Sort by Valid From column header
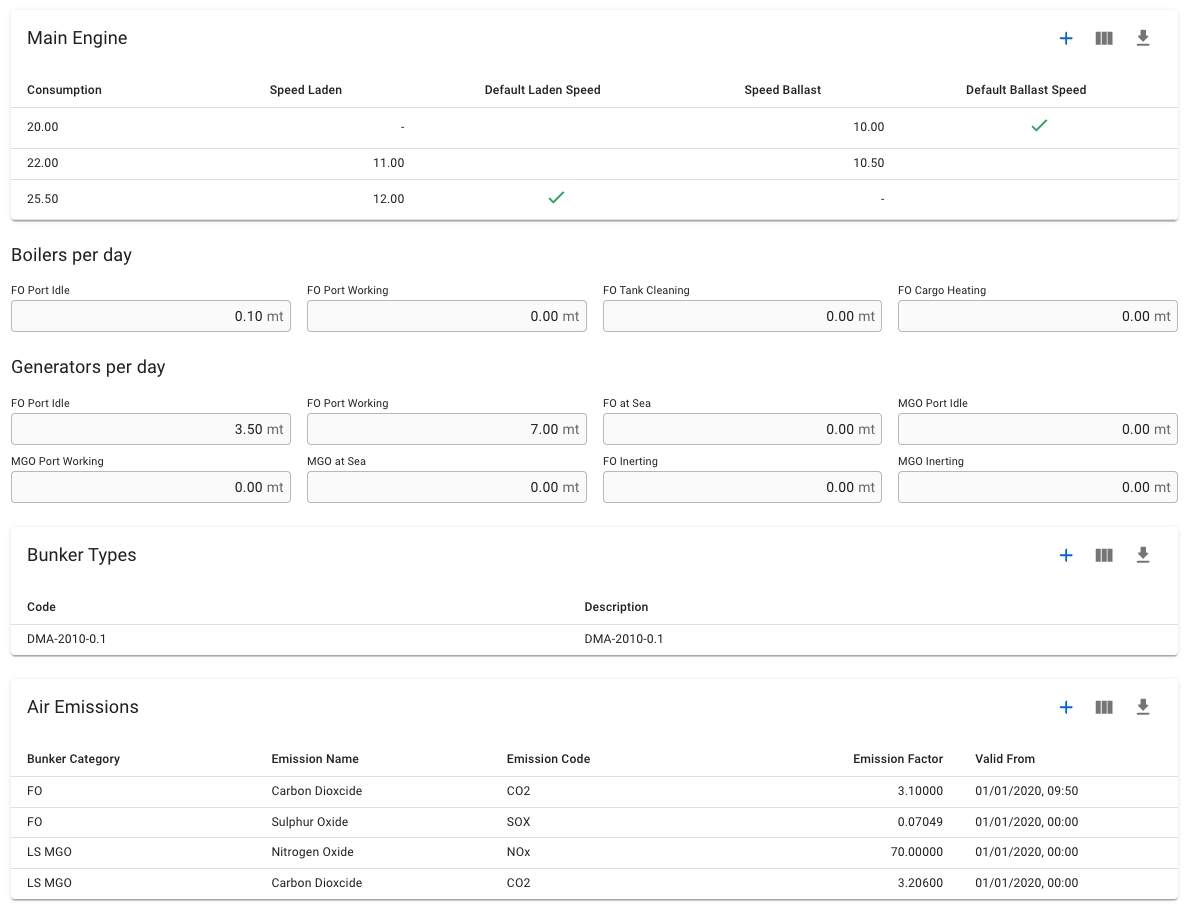This screenshot has width=1186, height=906. pos(1005,759)
